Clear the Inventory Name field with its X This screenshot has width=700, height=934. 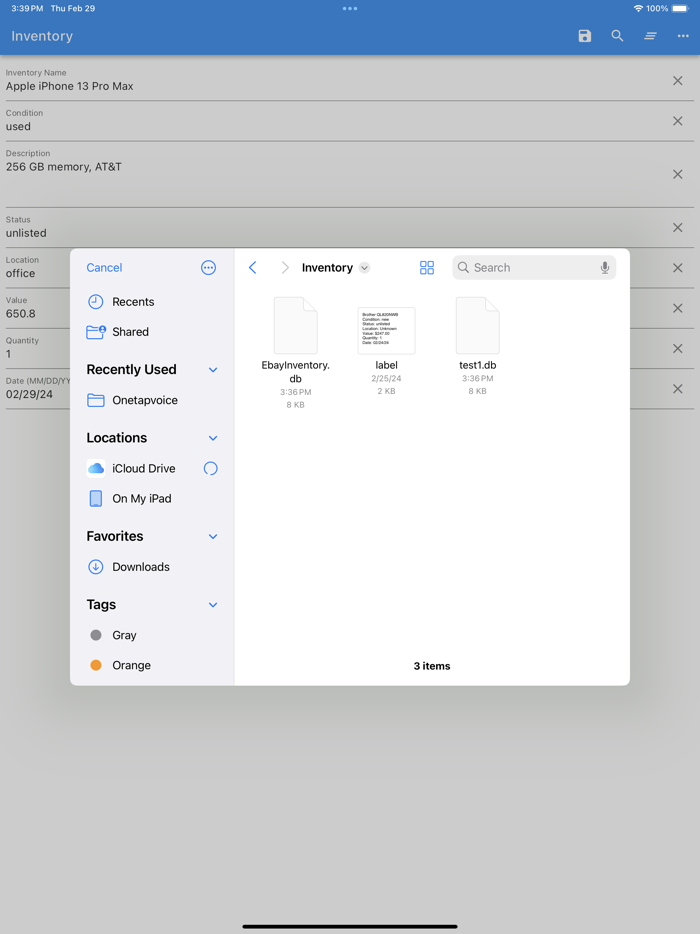coord(677,80)
